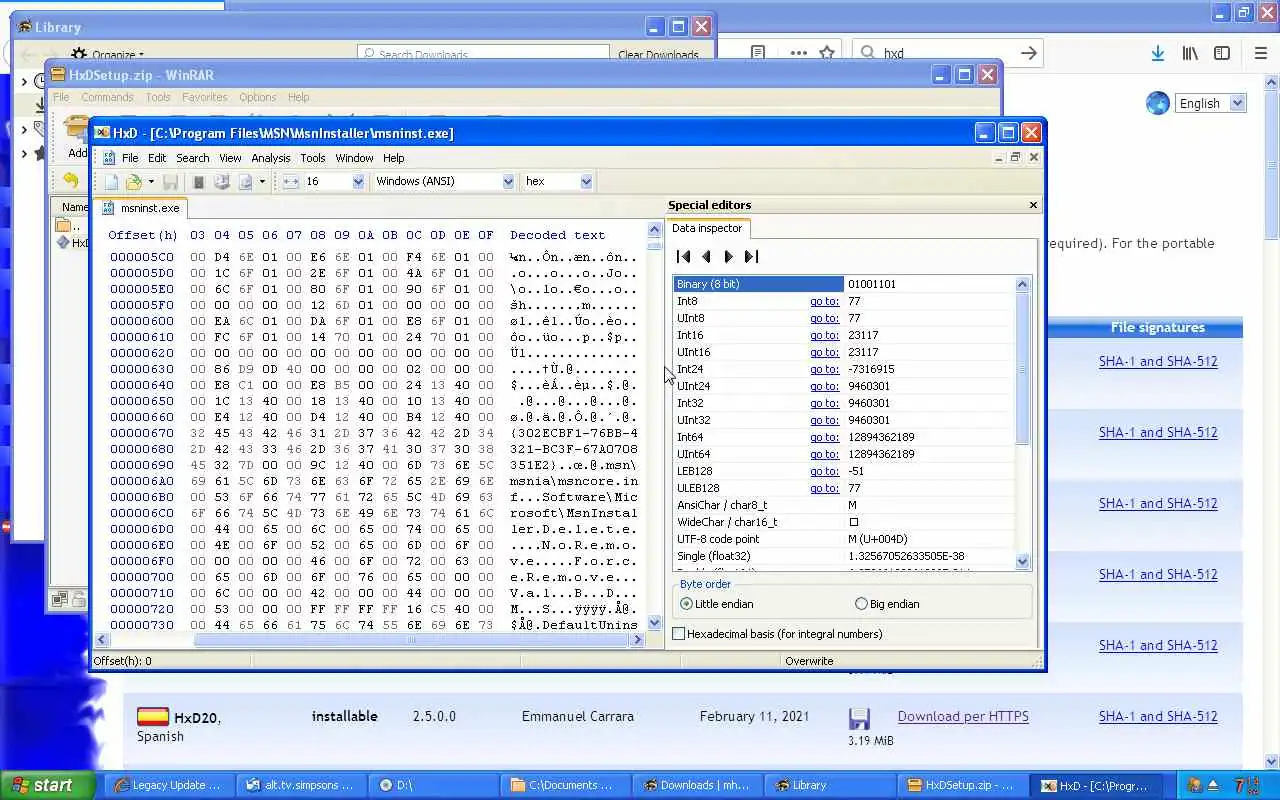Select Big endian byte order
Image resolution: width=1280 pixels, height=800 pixels.
click(889, 604)
